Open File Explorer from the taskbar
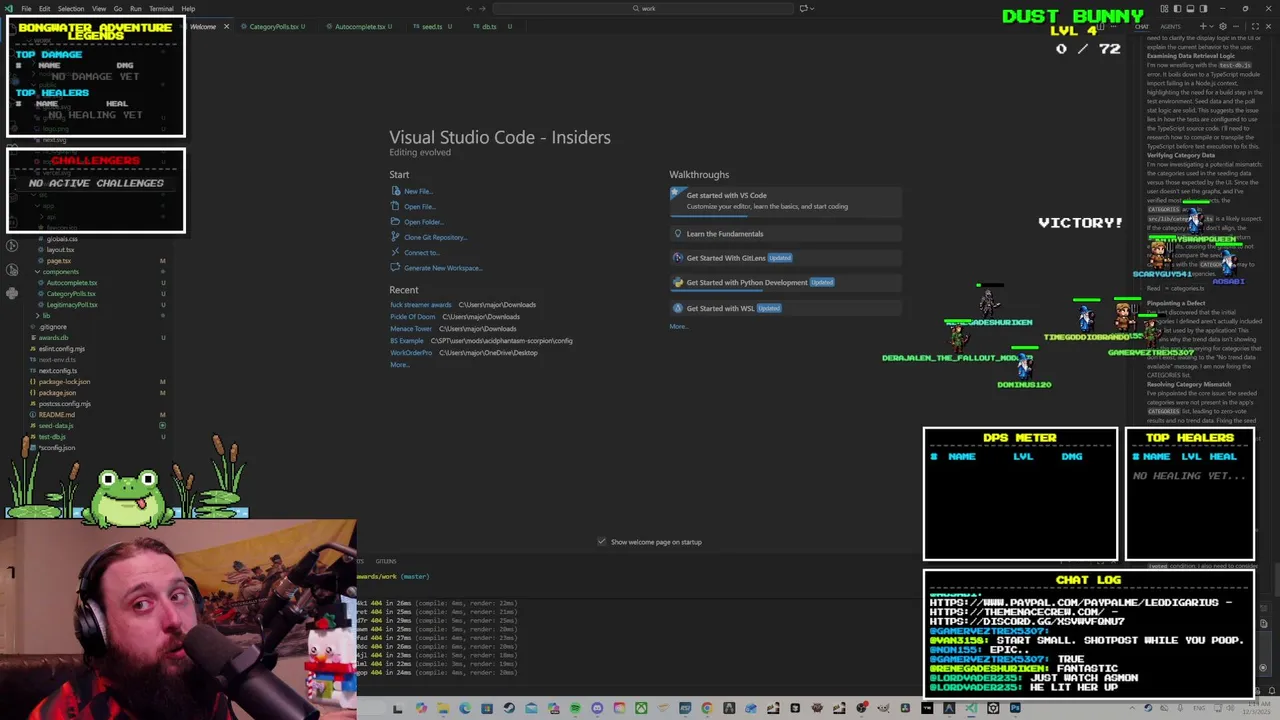Screen dimensions: 1280x720 click(x=443, y=708)
